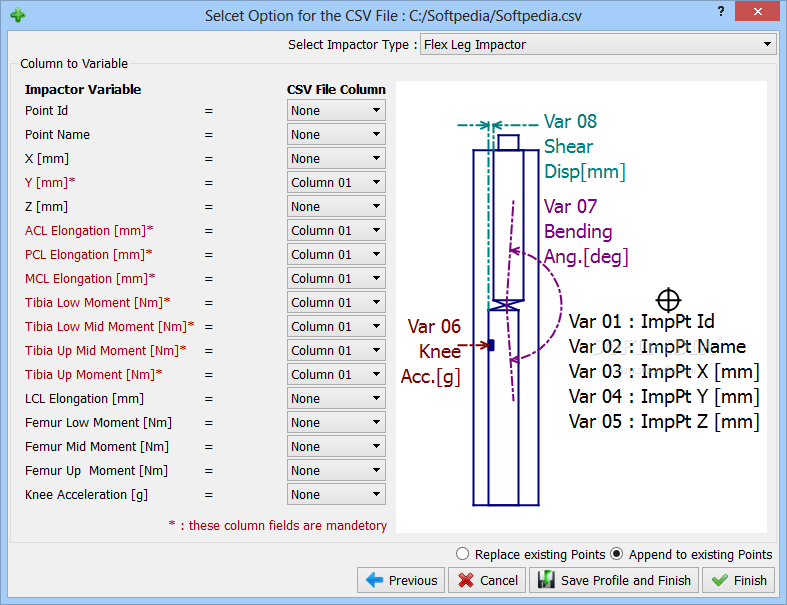Click the 'Var 02 : ImpPt Name' text

coord(657,346)
